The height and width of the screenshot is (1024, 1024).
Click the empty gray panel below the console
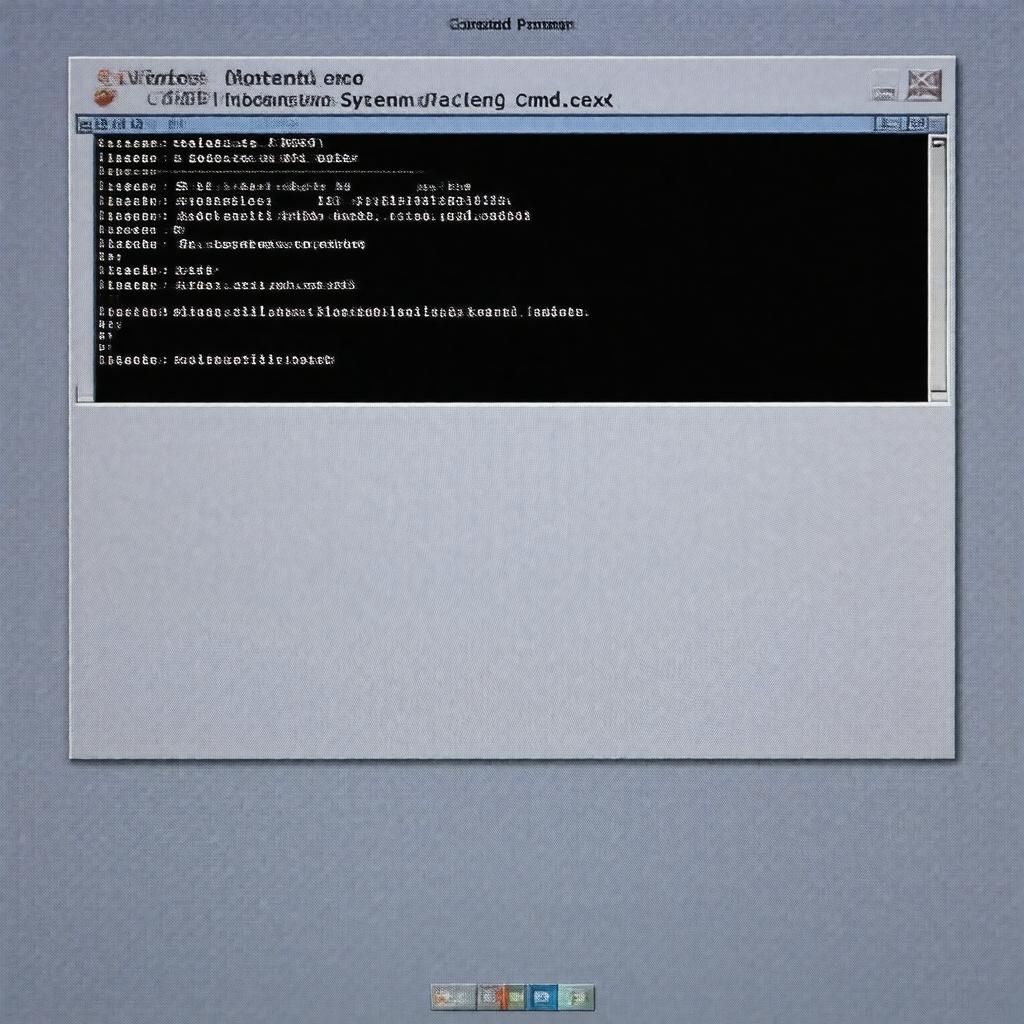point(511,580)
